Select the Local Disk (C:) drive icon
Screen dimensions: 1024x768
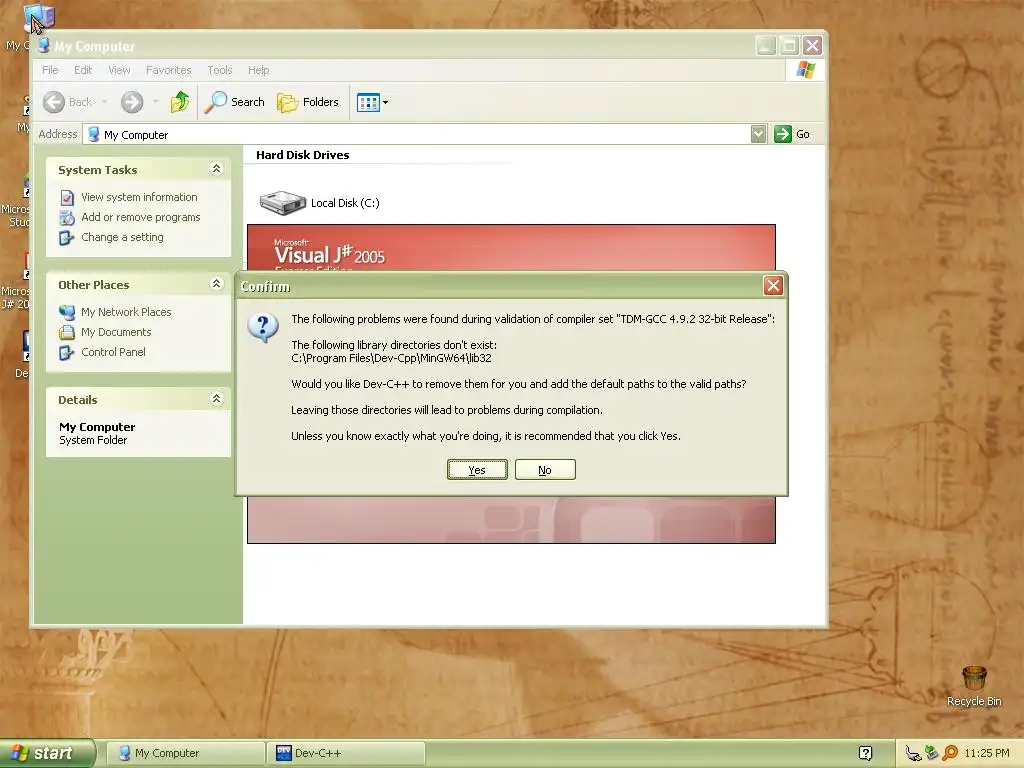coord(282,202)
